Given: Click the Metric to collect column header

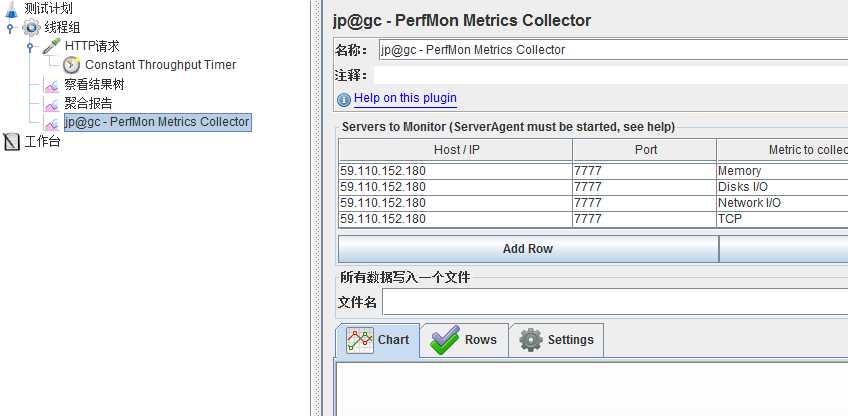Looking at the screenshot, I should click(x=783, y=150).
